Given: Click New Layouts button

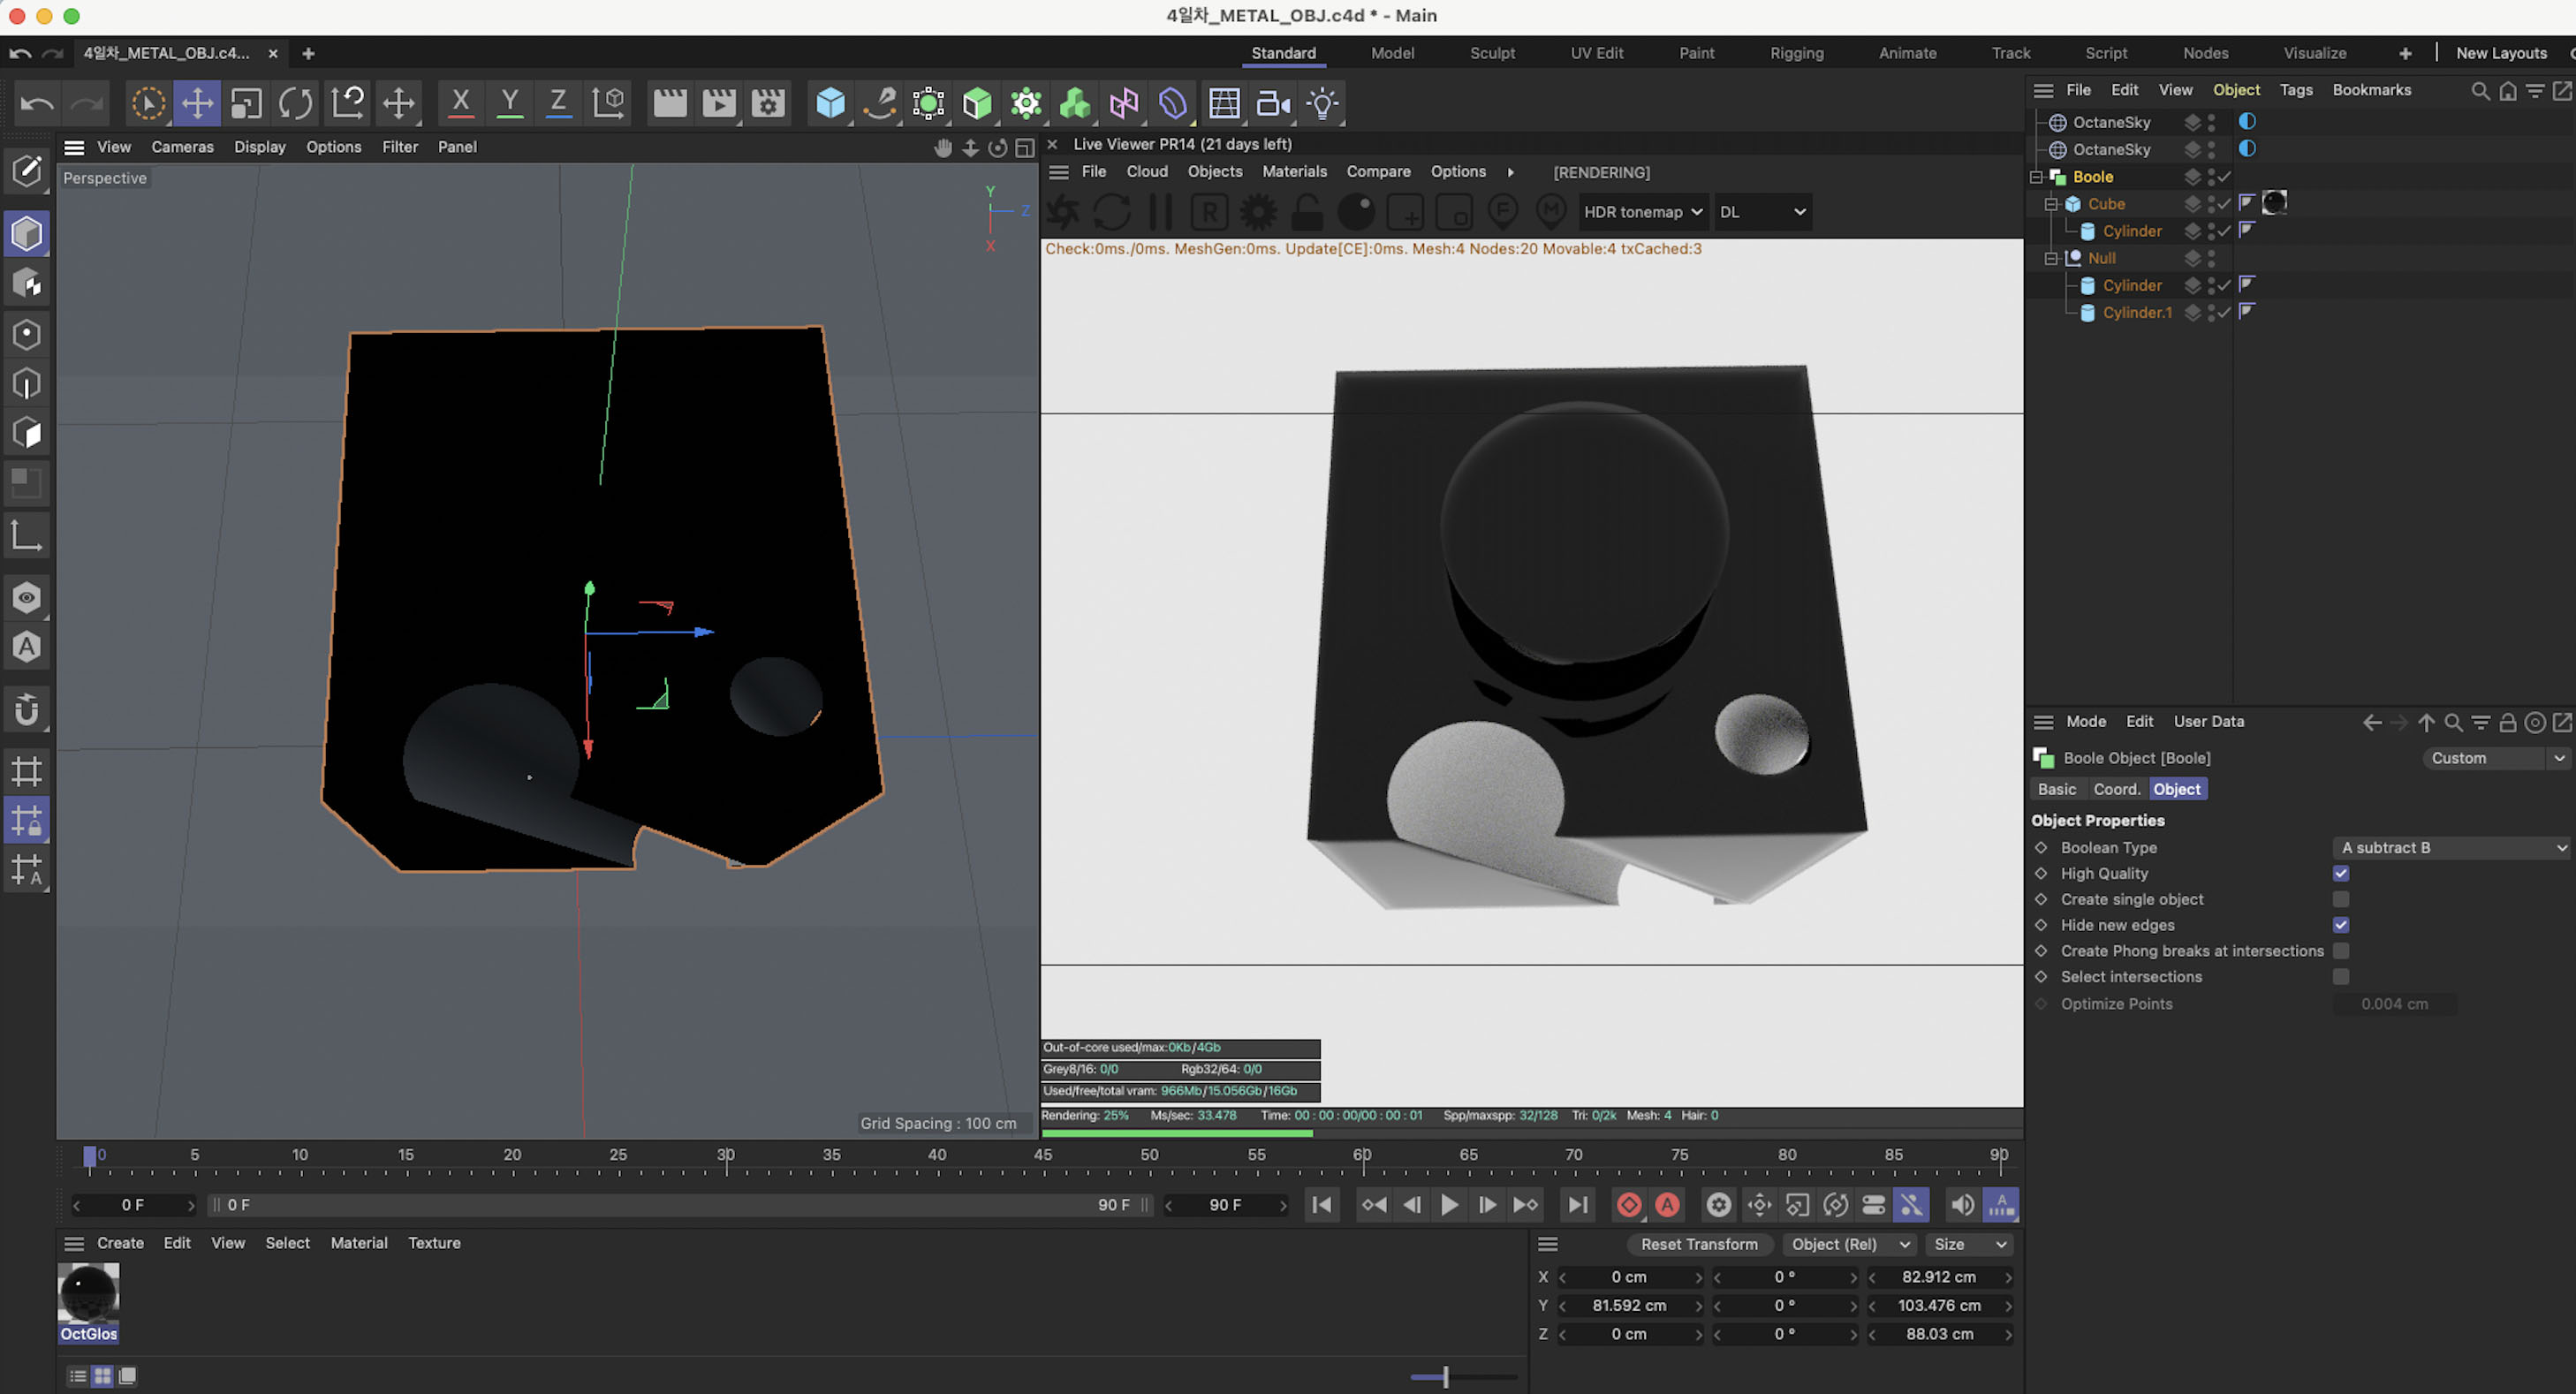Looking at the screenshot, I should click(2501, 53).
